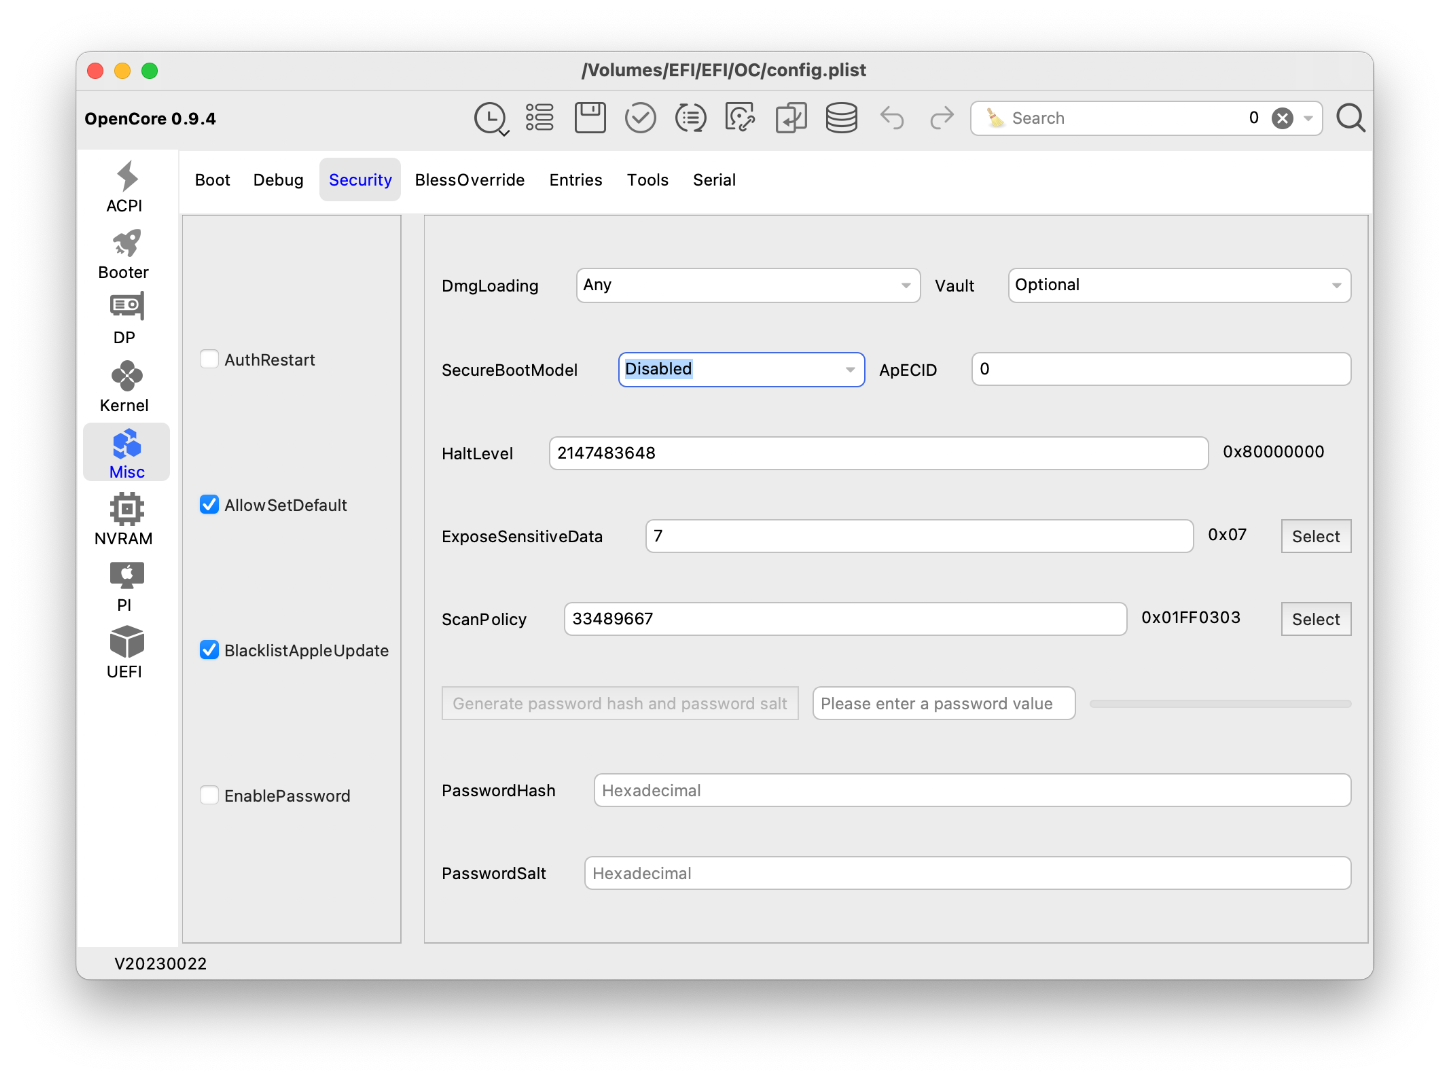The width and height of the screenshot is (1449, 1080).
Task: Click Select button for ScanPolicy
Action: pos(1316,619)
